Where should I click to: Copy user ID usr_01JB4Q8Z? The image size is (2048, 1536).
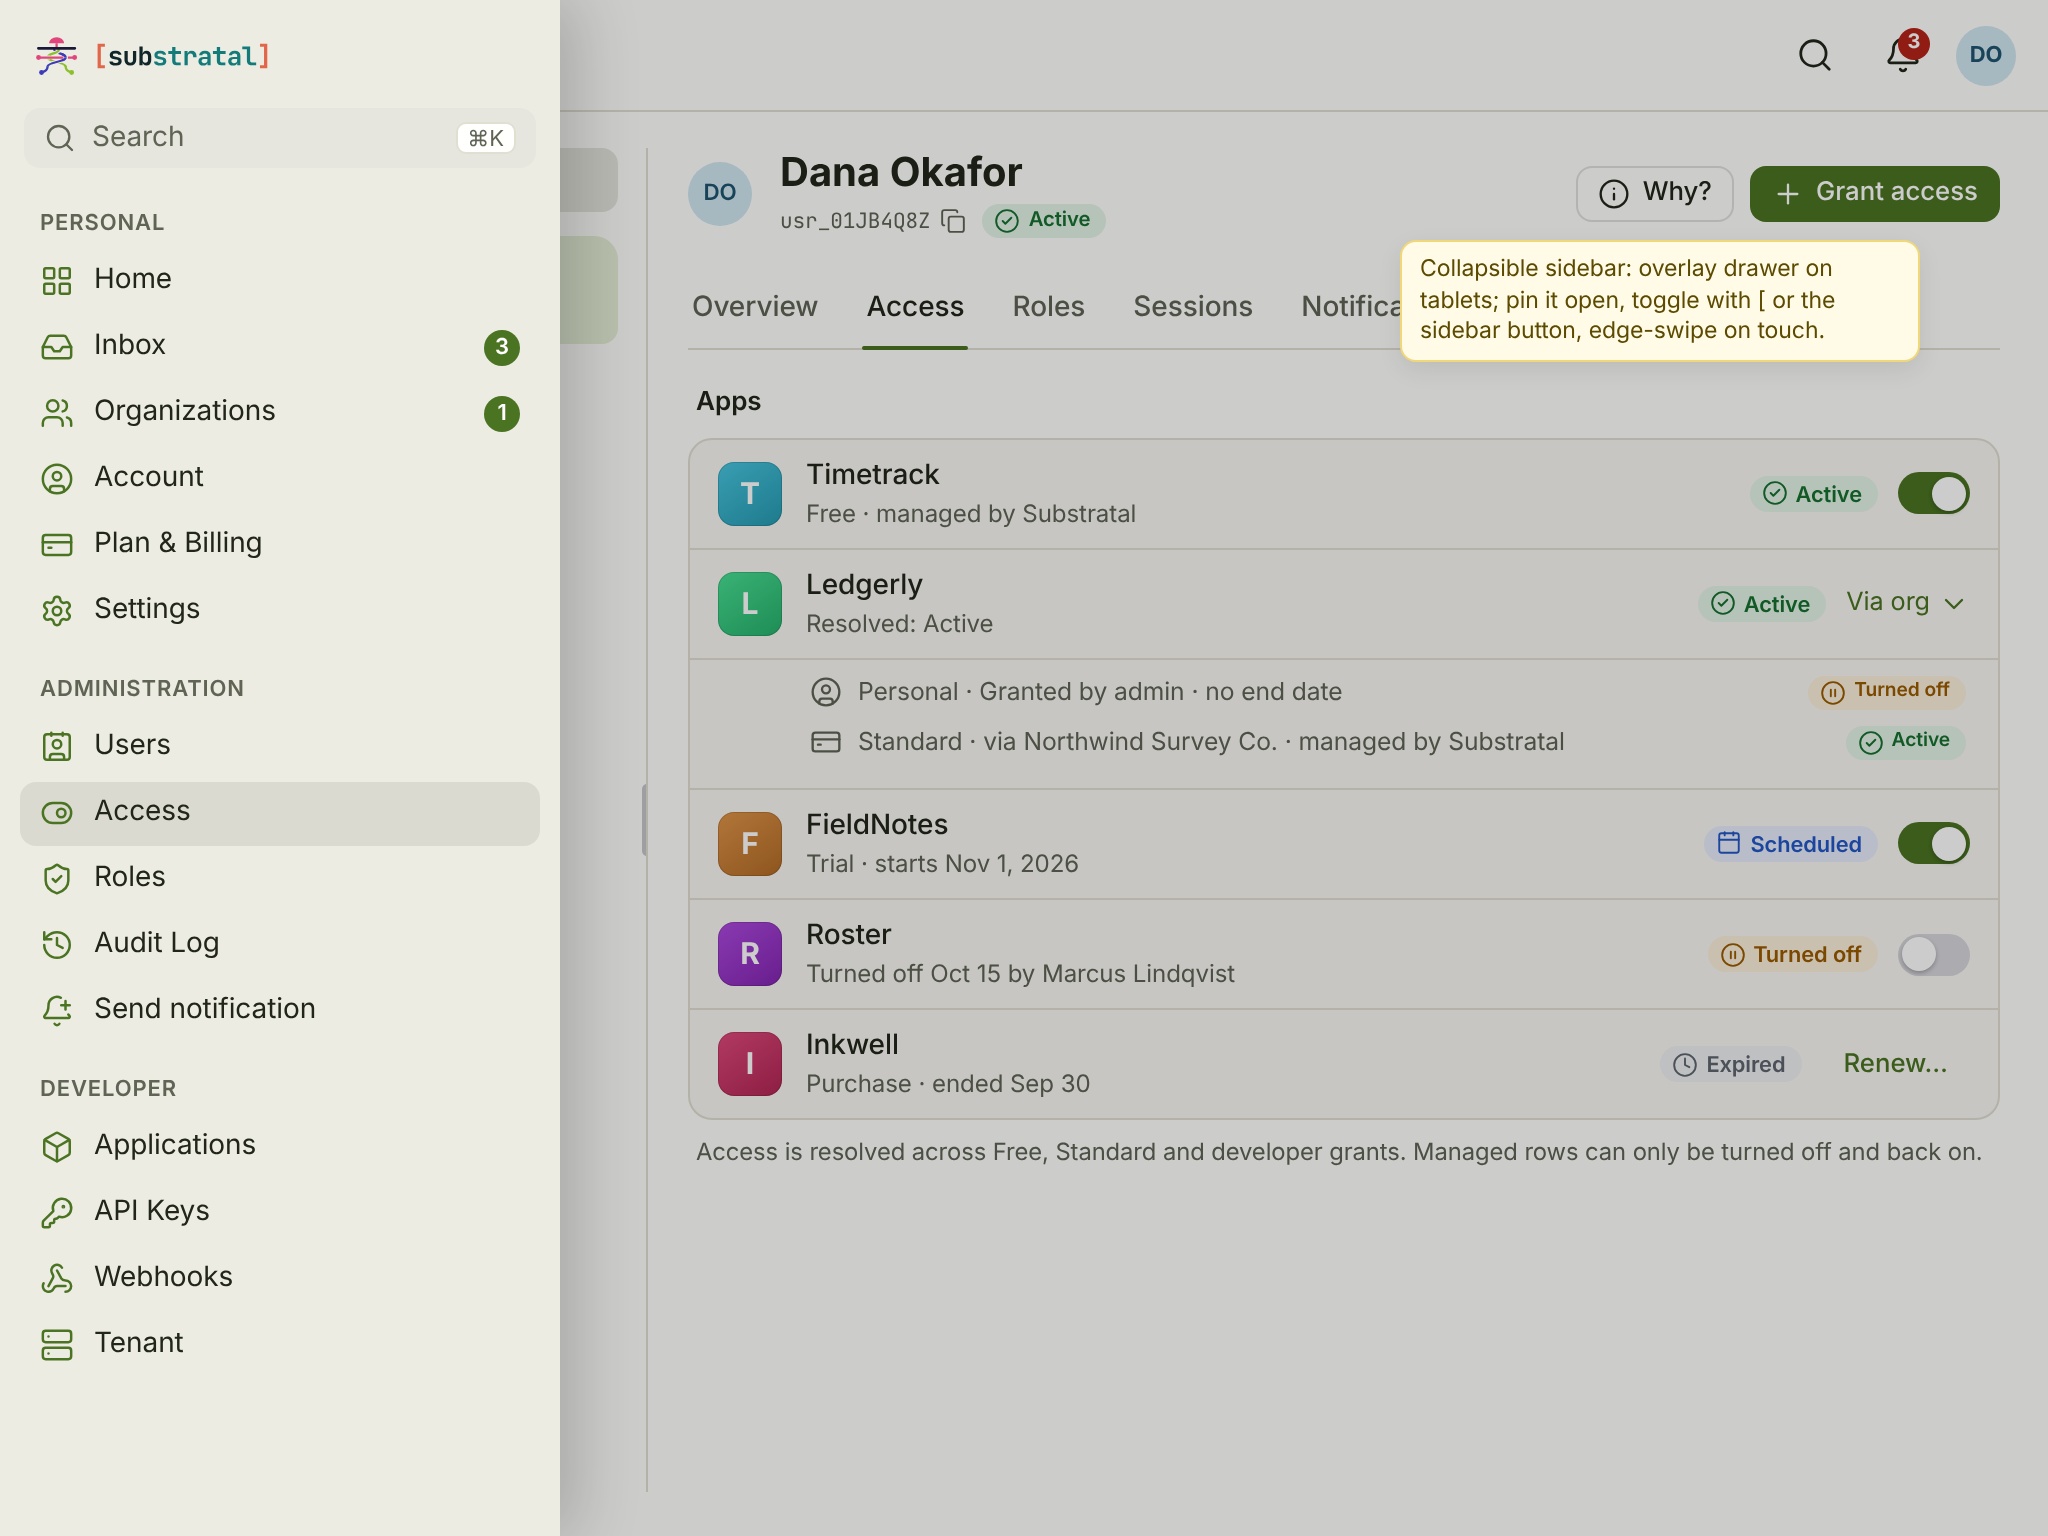[954, 221]
